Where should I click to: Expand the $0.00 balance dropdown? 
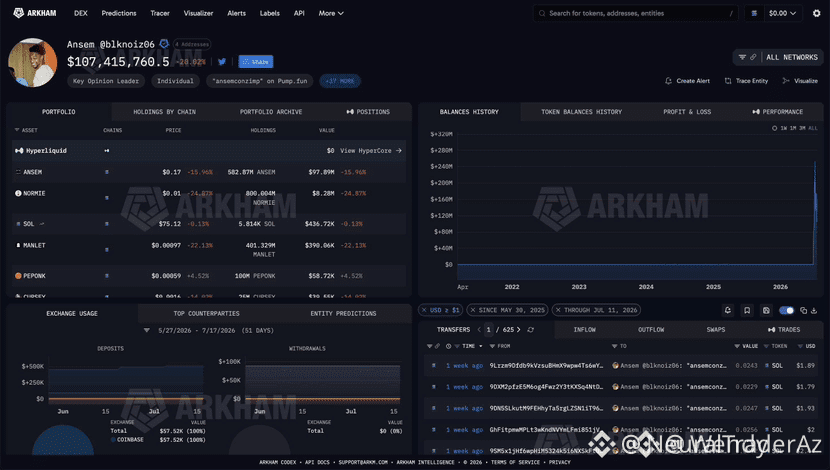click(x=782, y=13)
